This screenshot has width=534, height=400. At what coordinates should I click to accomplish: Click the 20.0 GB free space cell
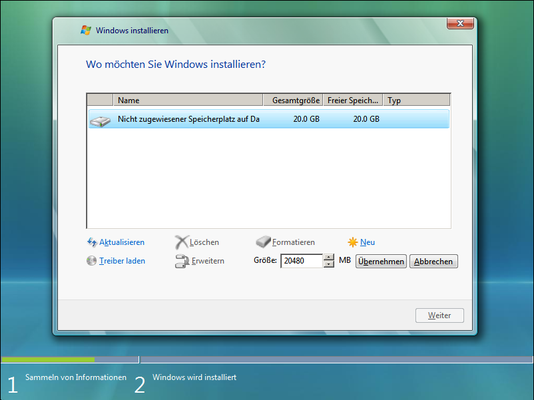tap(366, 119)
